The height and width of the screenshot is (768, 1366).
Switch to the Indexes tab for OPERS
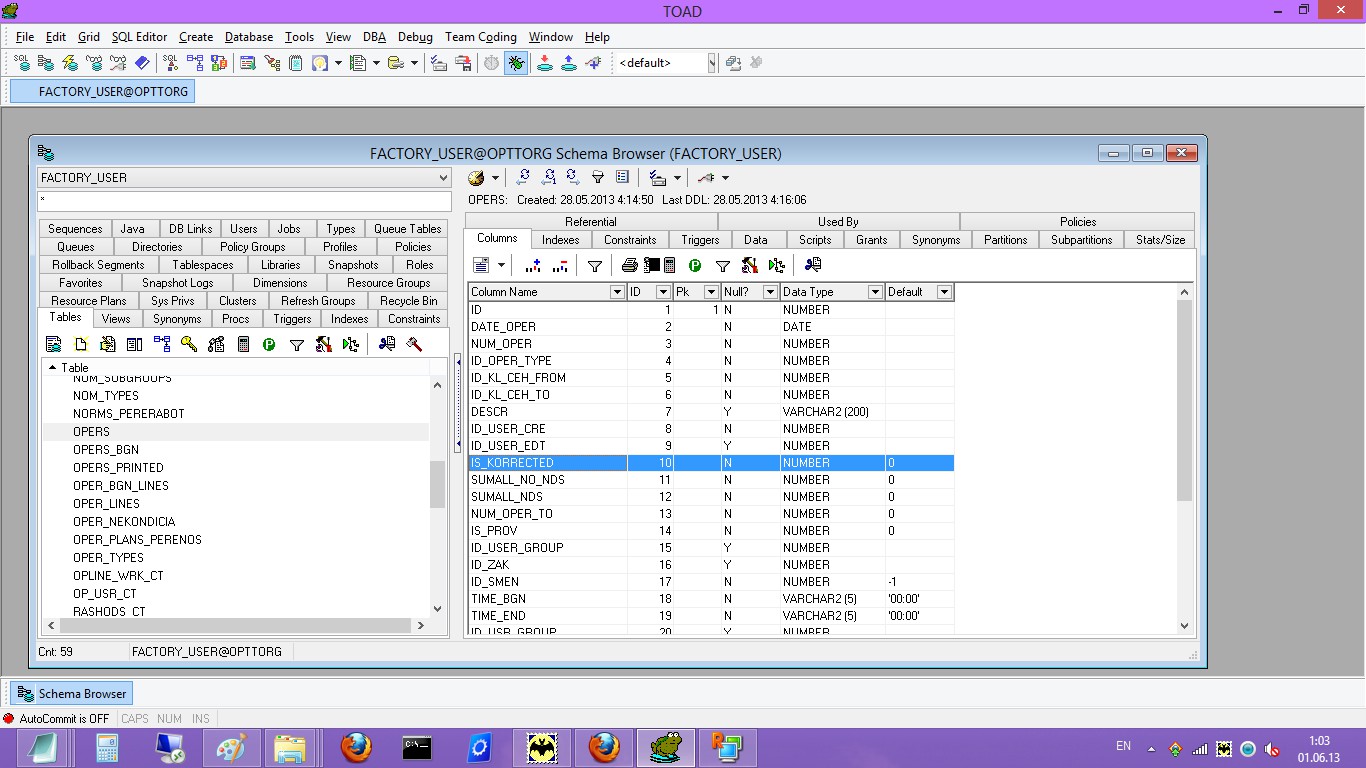560,240
